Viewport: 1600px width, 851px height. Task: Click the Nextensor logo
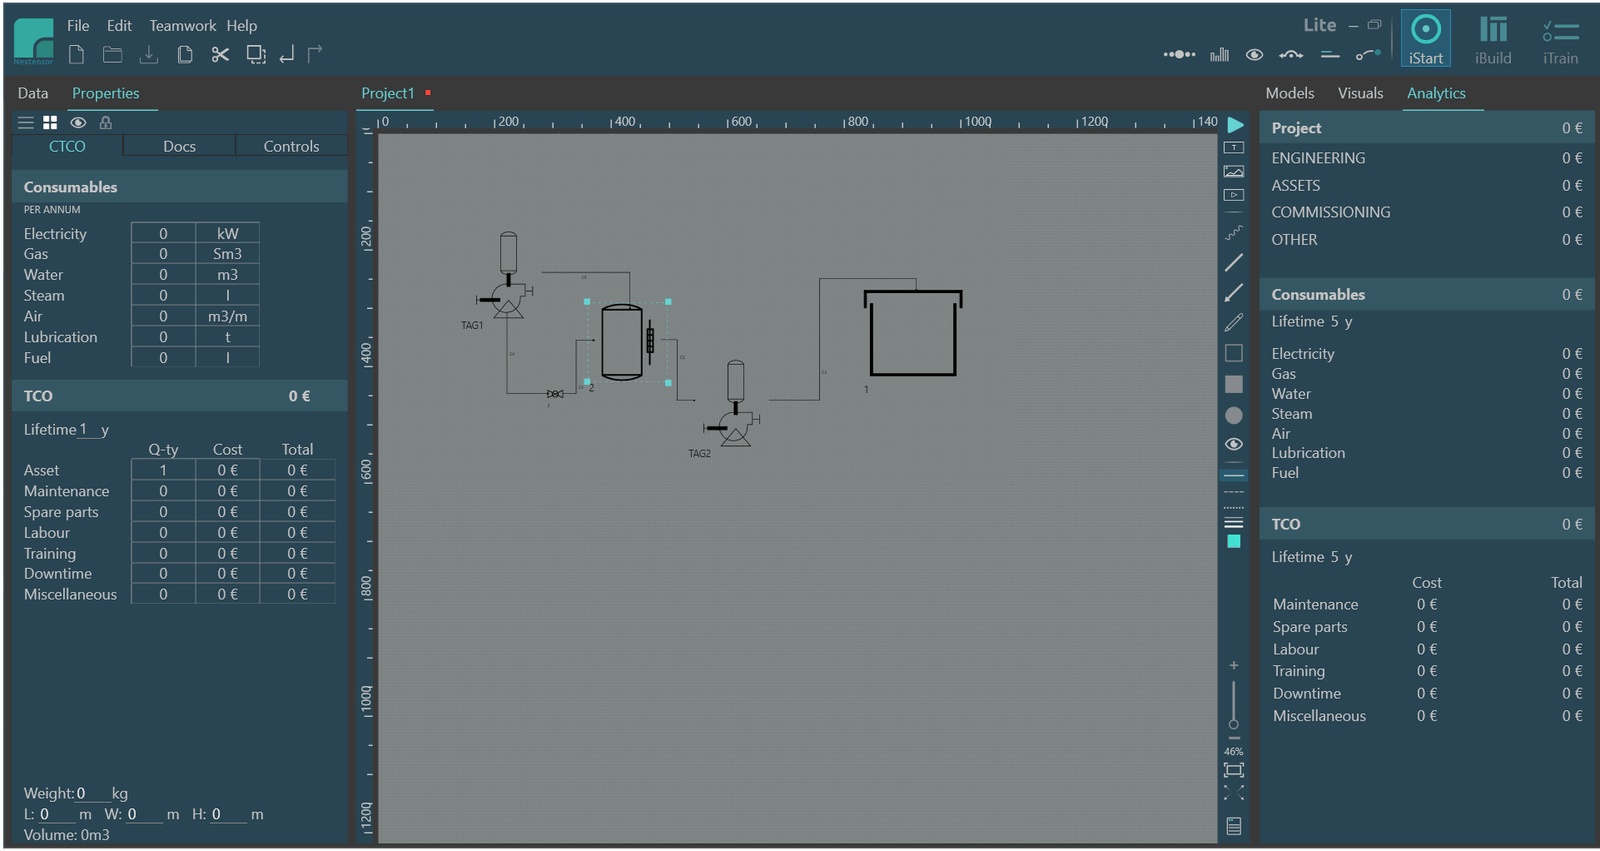coord(34,41)
